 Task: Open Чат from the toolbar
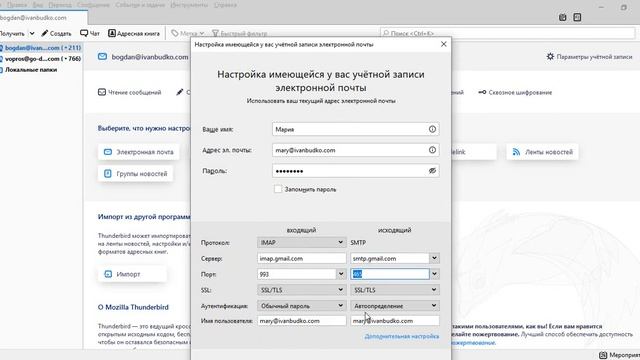click(90, 33)
